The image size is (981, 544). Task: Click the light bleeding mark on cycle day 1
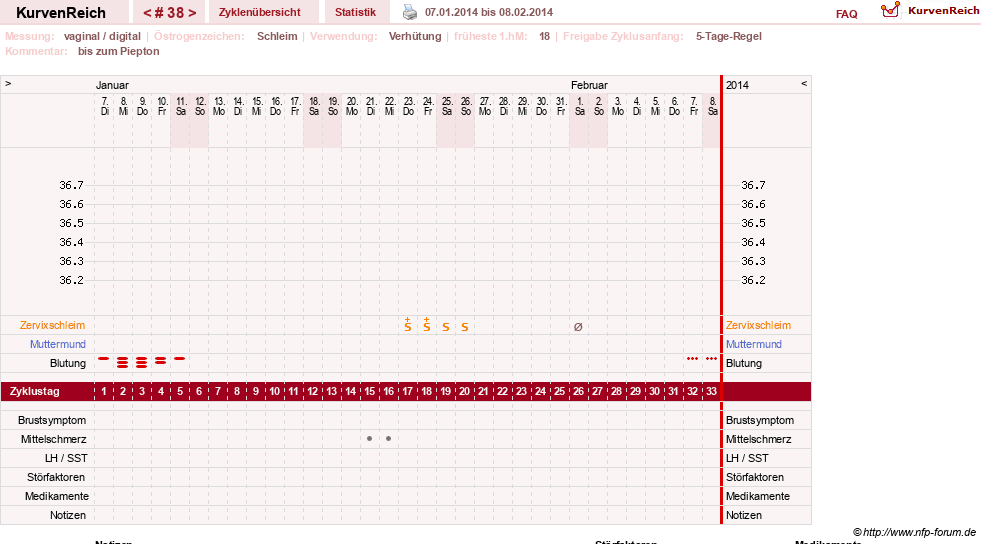pos(104,358)
